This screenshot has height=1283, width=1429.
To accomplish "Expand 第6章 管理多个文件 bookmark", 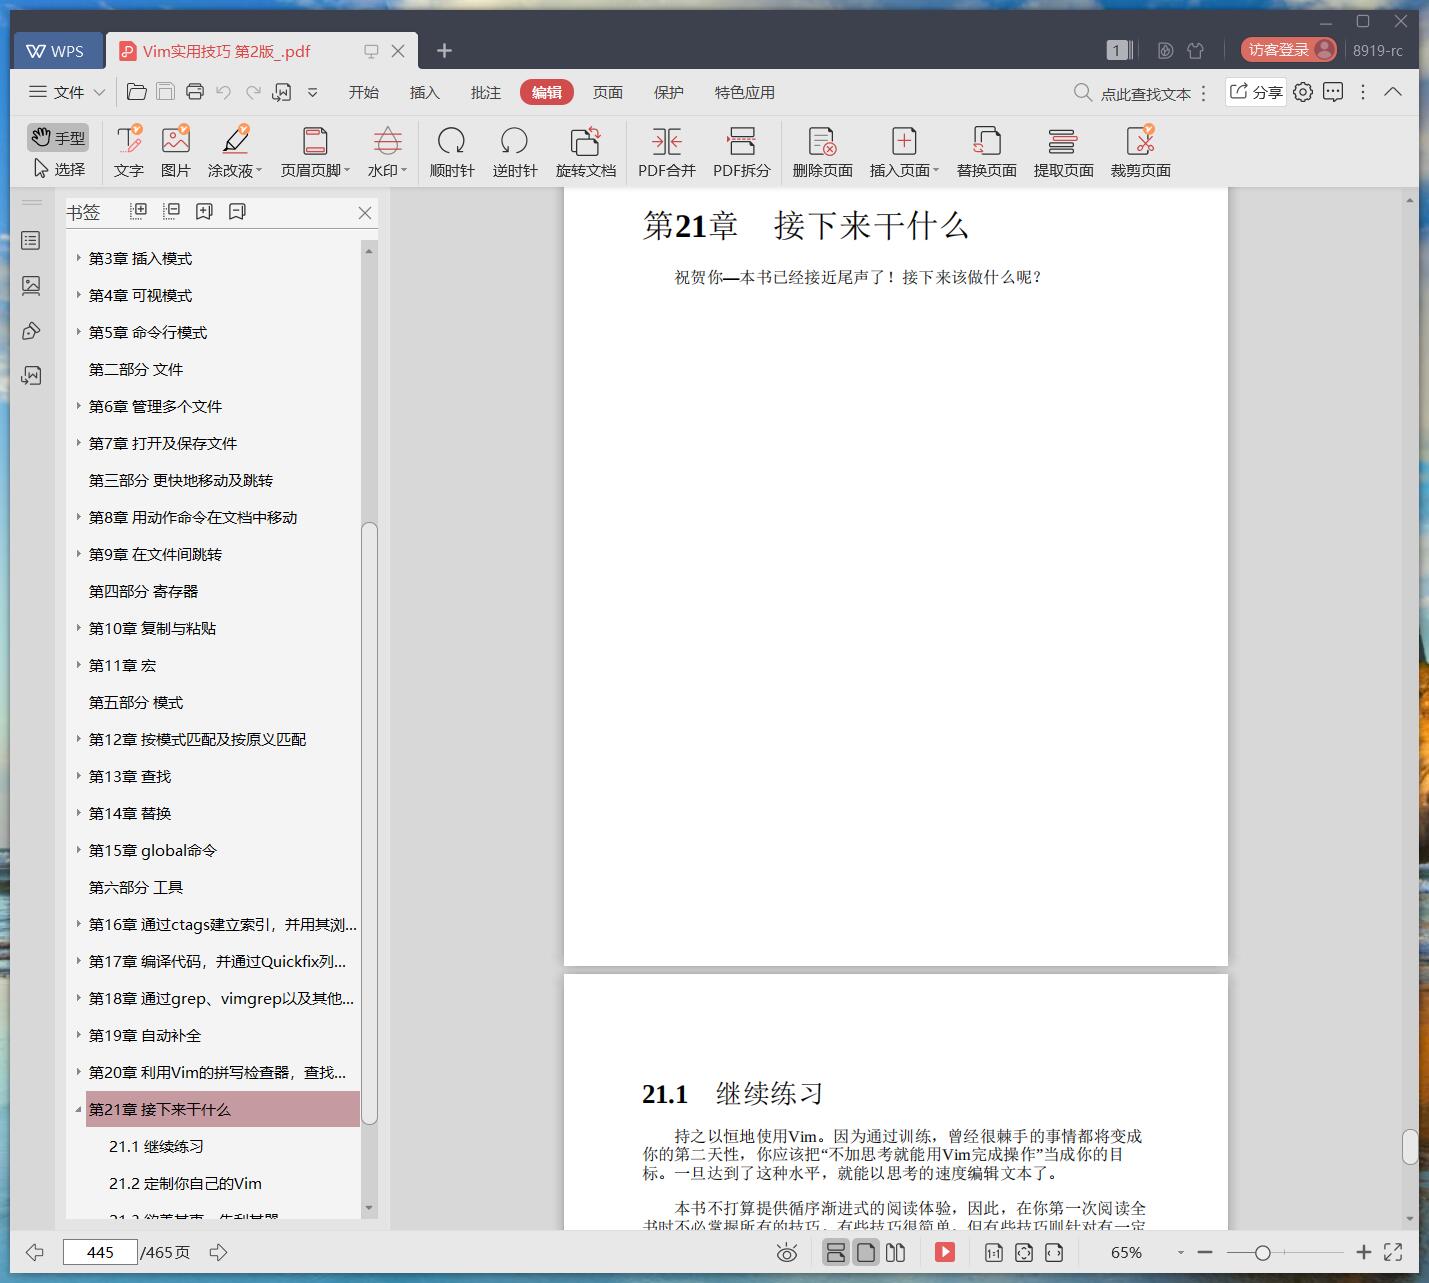I will [79, 406].
